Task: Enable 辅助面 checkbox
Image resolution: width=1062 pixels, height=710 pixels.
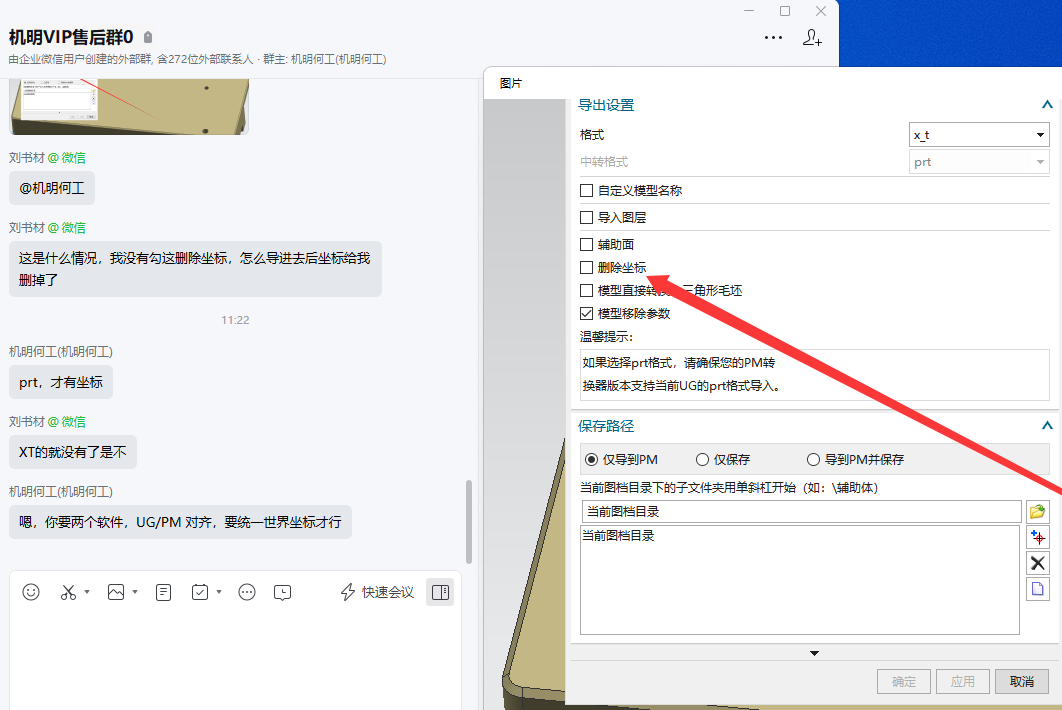Action: (x=587, y=244)
